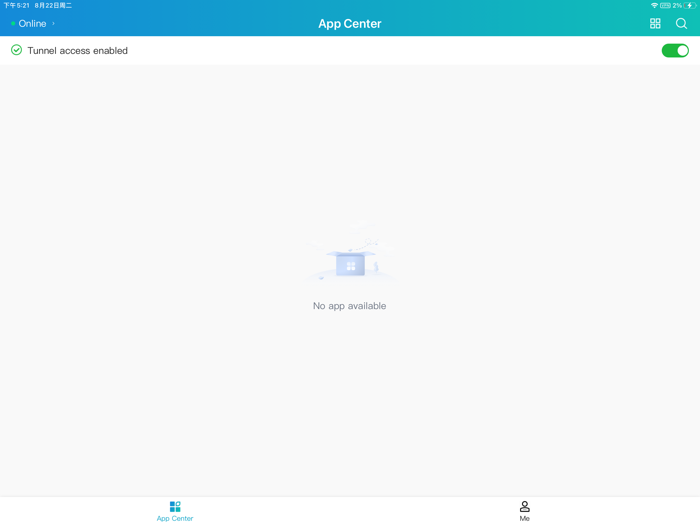700x525 pixels.
Task: Select the Tunnel access enabled text
Action: 77,50
